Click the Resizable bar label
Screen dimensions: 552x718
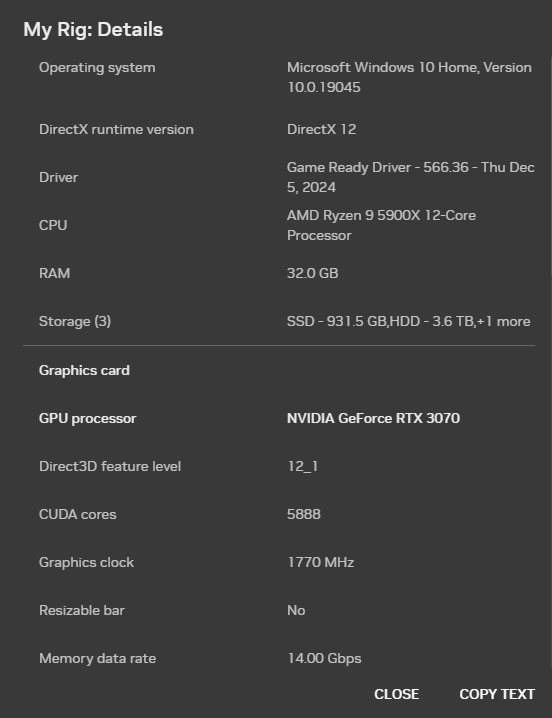pos(82,610)
